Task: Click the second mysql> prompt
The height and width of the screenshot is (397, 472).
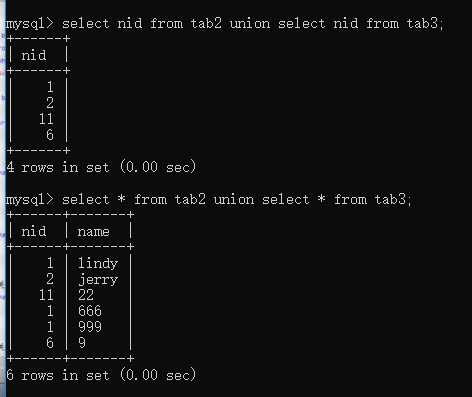Action: click(x=29, y=200)
